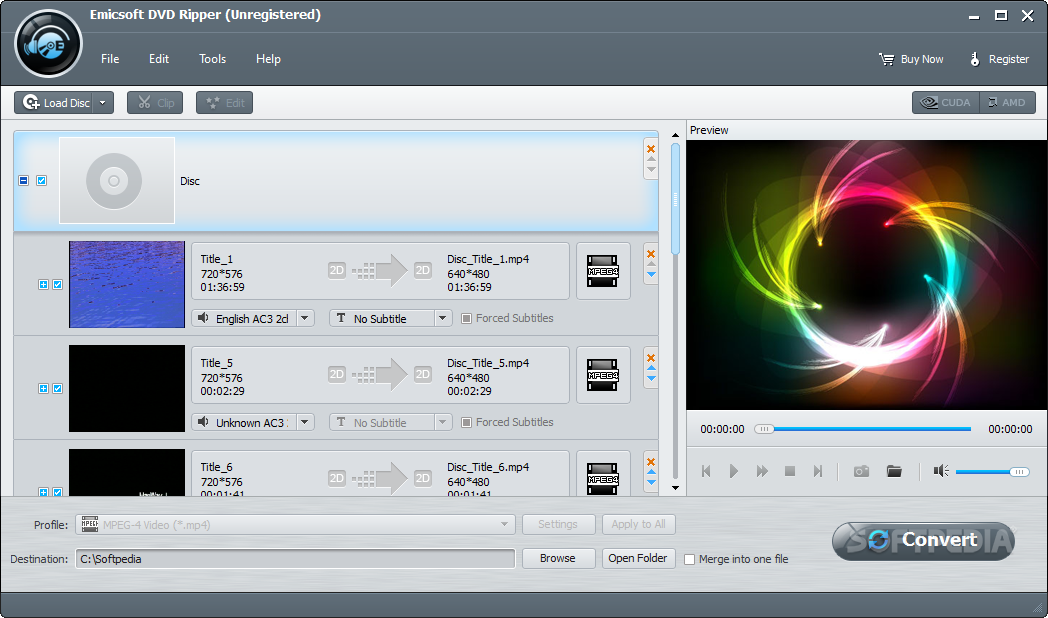1048x618 pixels.
Task: Open the Edit menu
Action: [x=159, y=59]
